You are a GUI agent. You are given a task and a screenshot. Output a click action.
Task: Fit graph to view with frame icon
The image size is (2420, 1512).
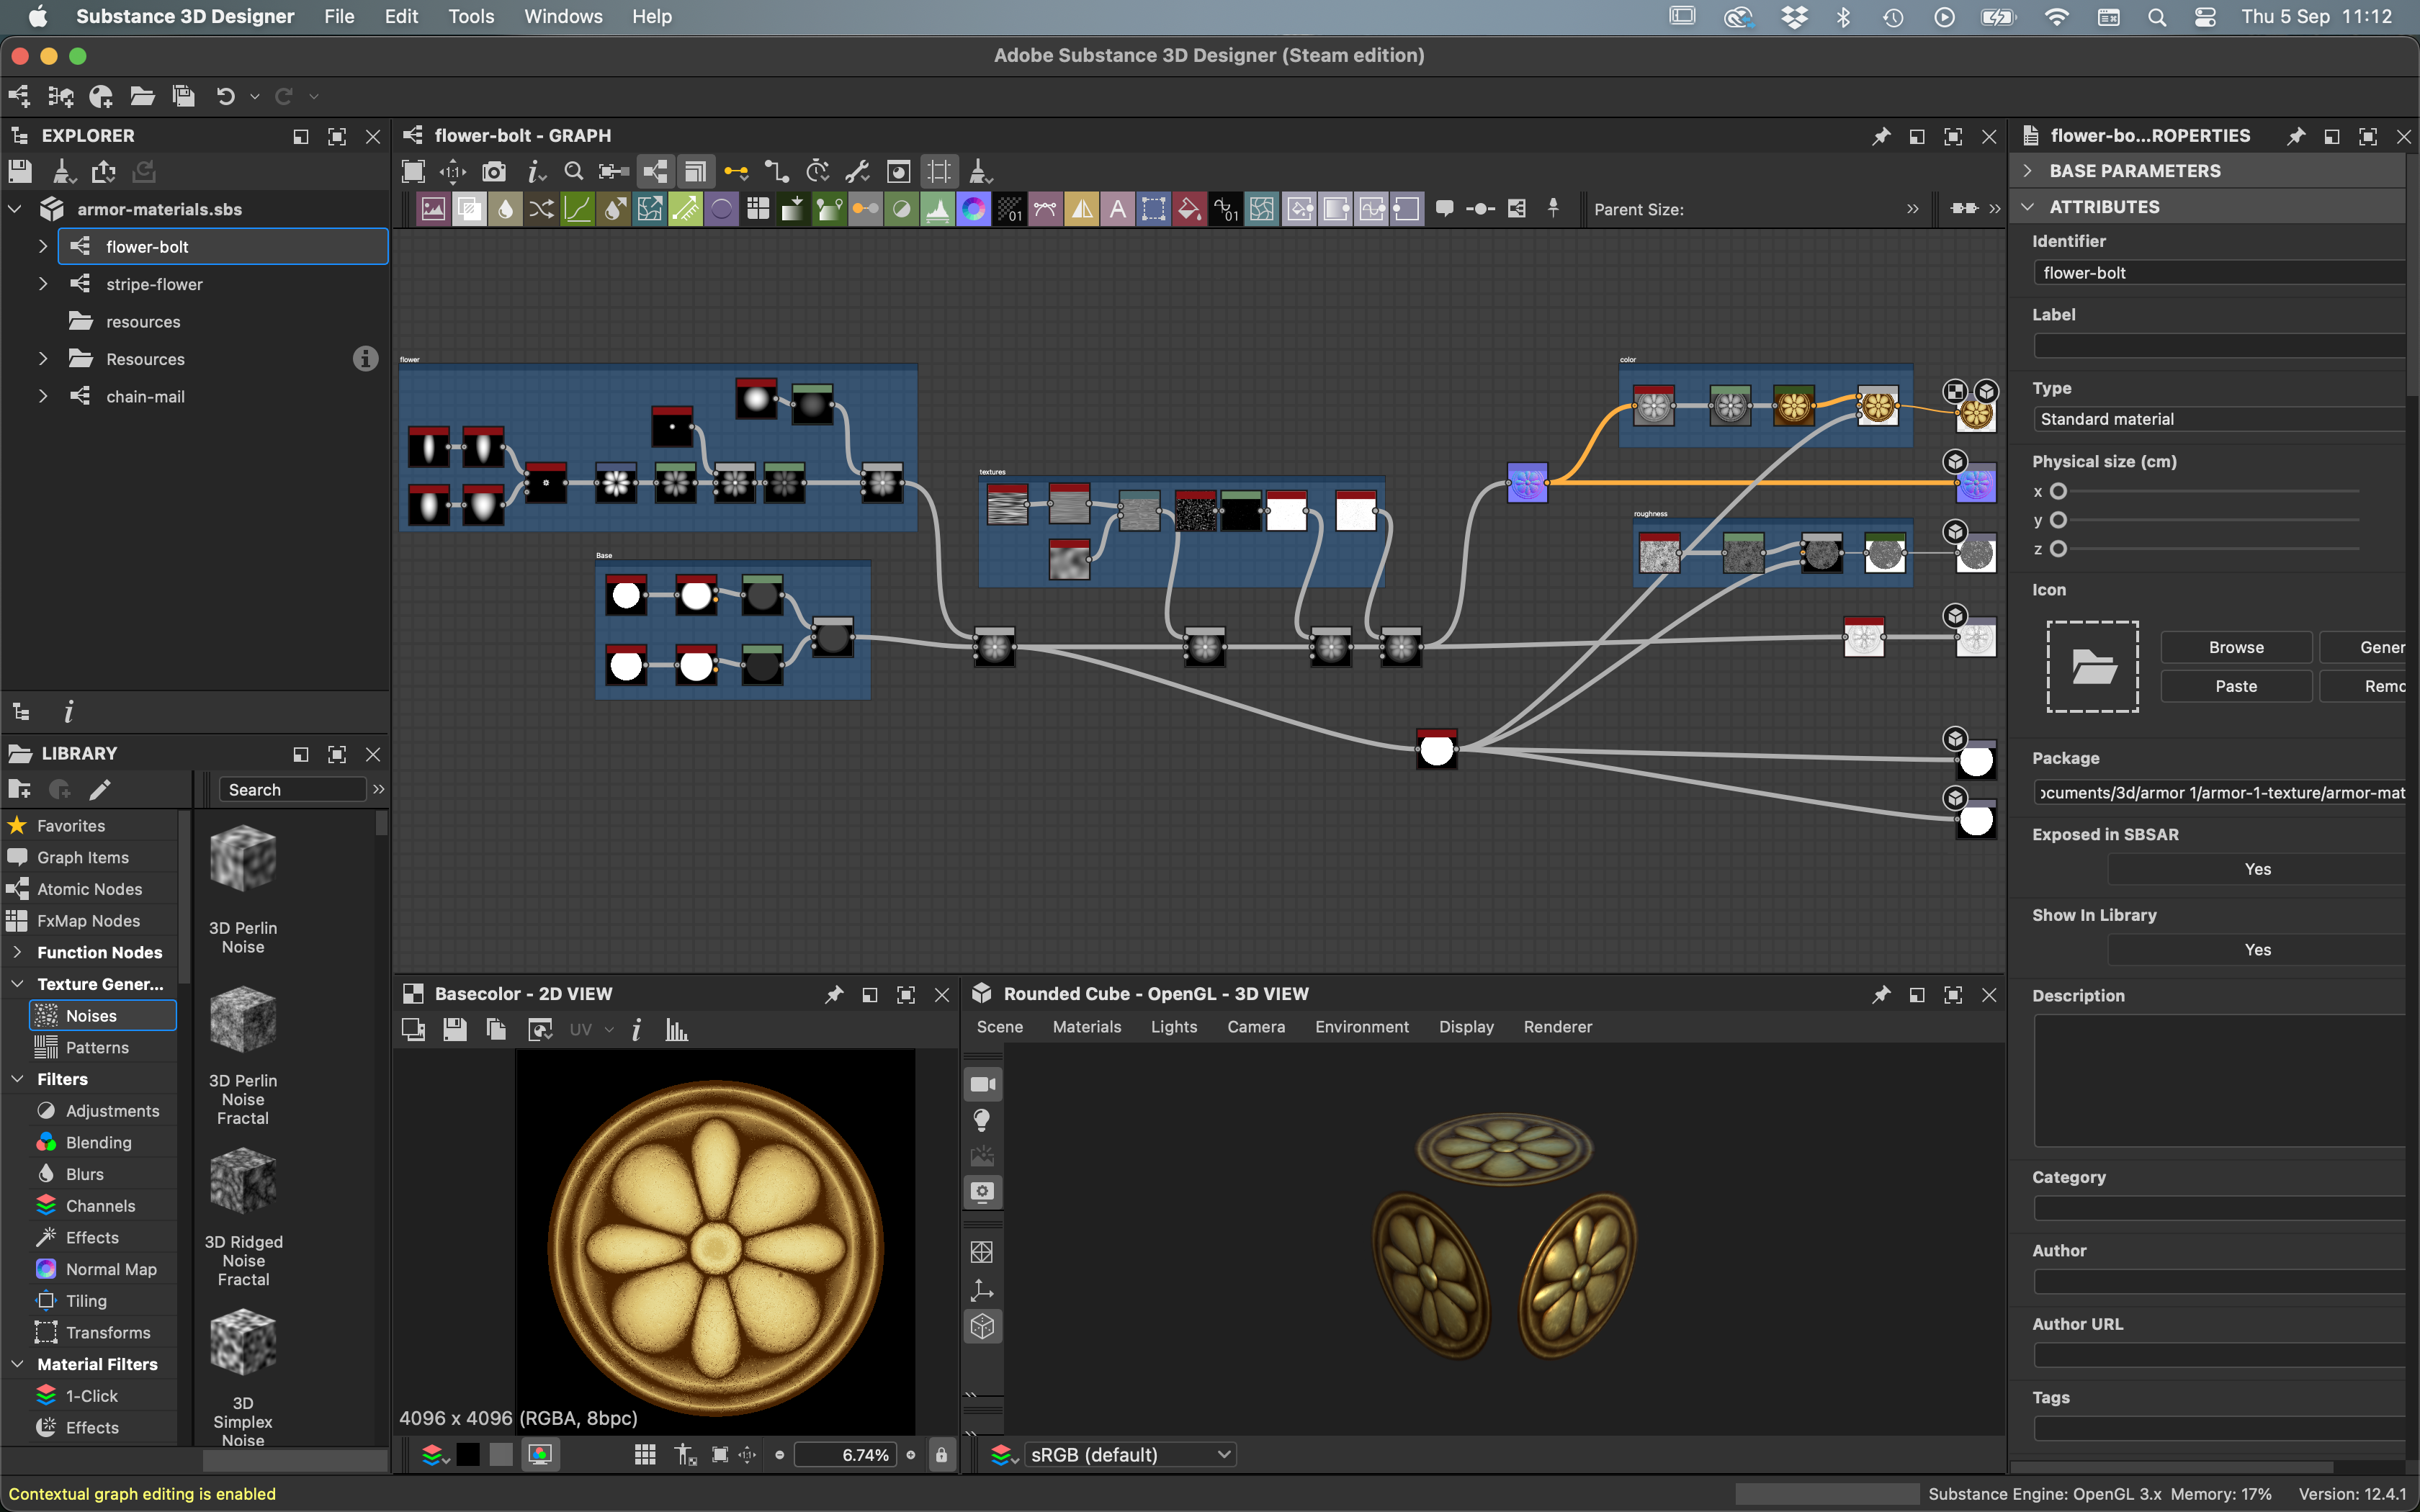tap(413, 172)
